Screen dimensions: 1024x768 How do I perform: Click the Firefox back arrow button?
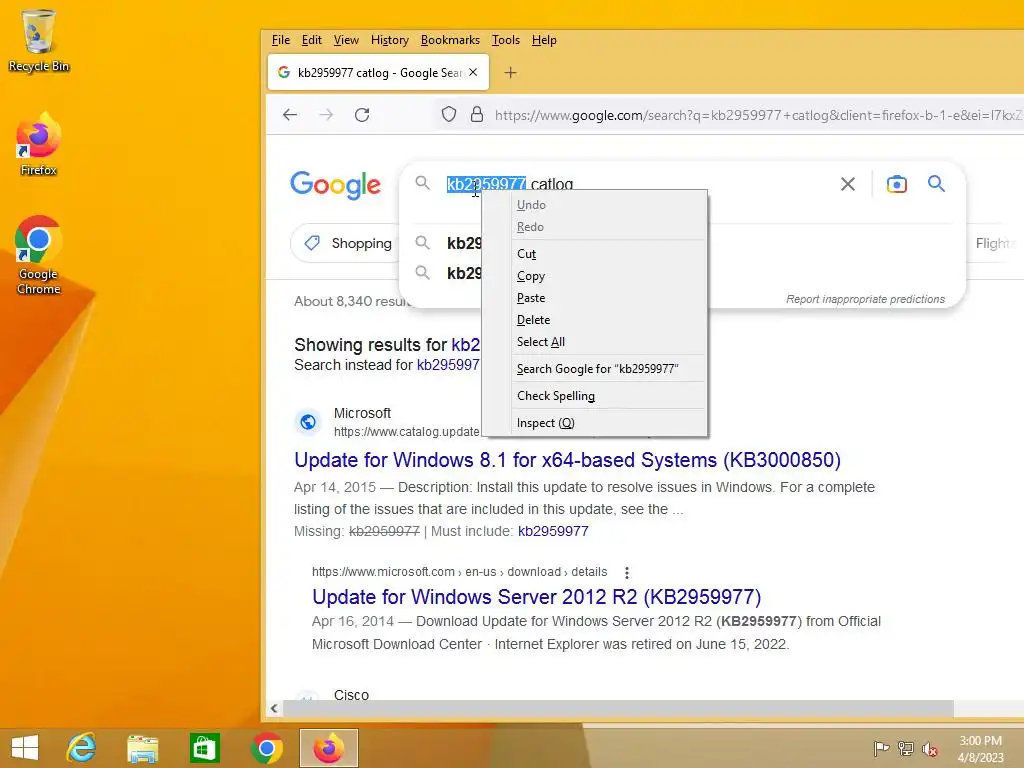[290, 115]
